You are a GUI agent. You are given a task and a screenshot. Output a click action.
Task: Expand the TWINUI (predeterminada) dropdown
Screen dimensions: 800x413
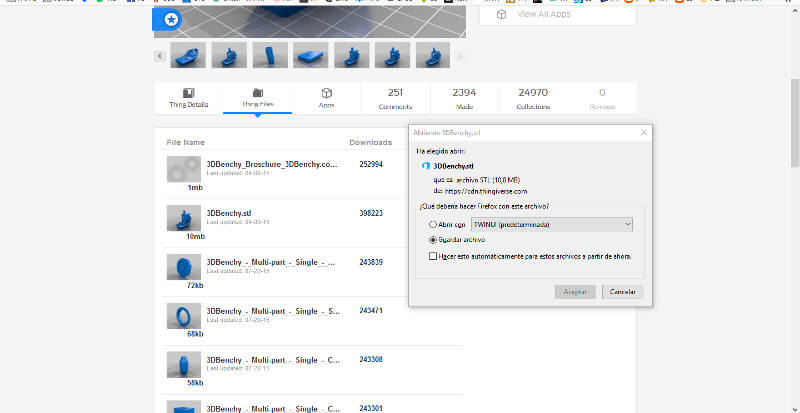pos(552,224)
